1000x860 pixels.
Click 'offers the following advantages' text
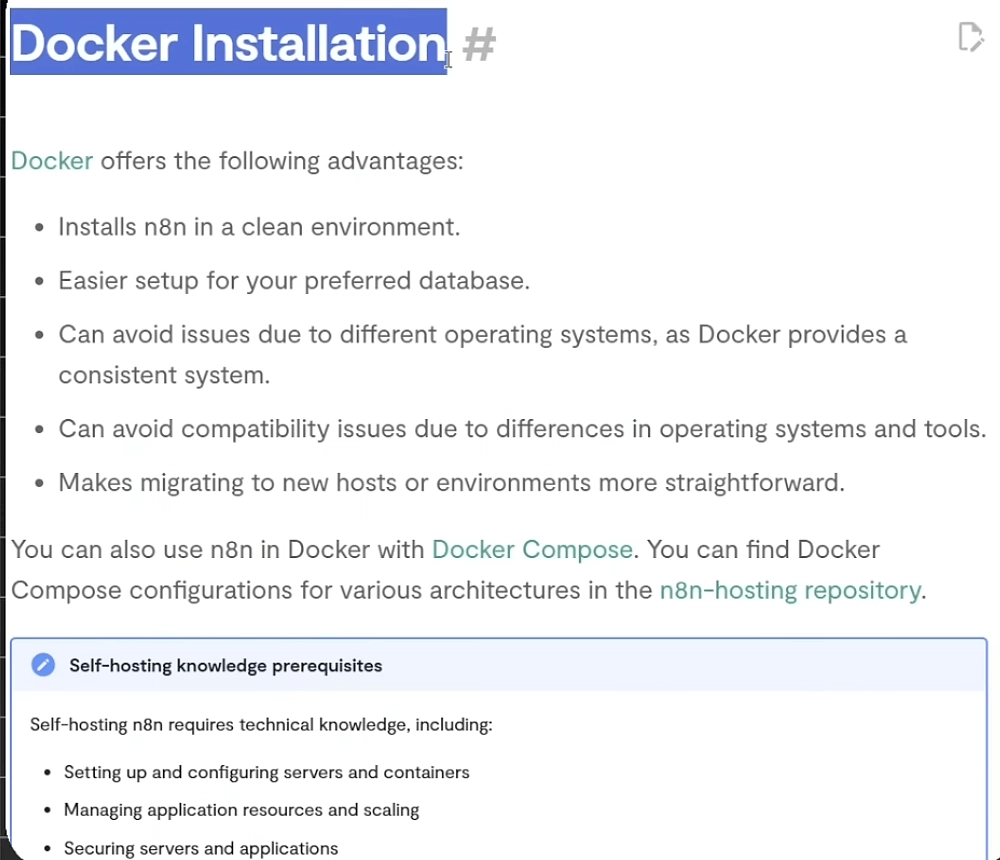(281, 161)
